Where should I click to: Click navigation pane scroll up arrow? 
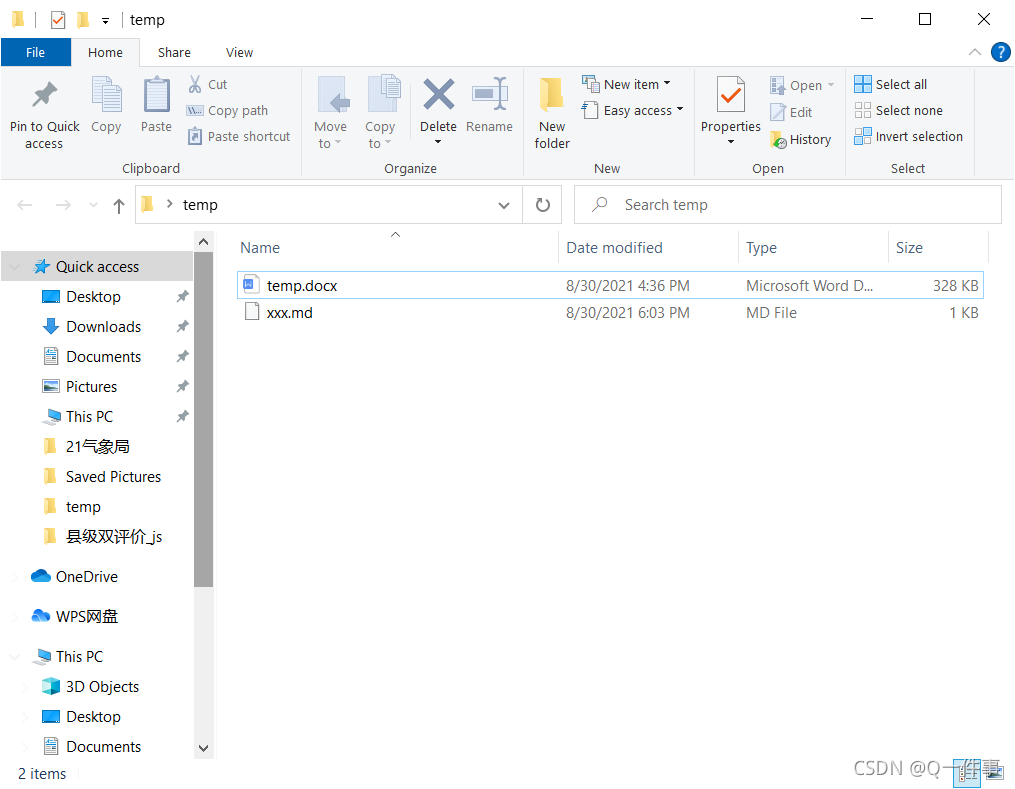click(x=203, y=241)
